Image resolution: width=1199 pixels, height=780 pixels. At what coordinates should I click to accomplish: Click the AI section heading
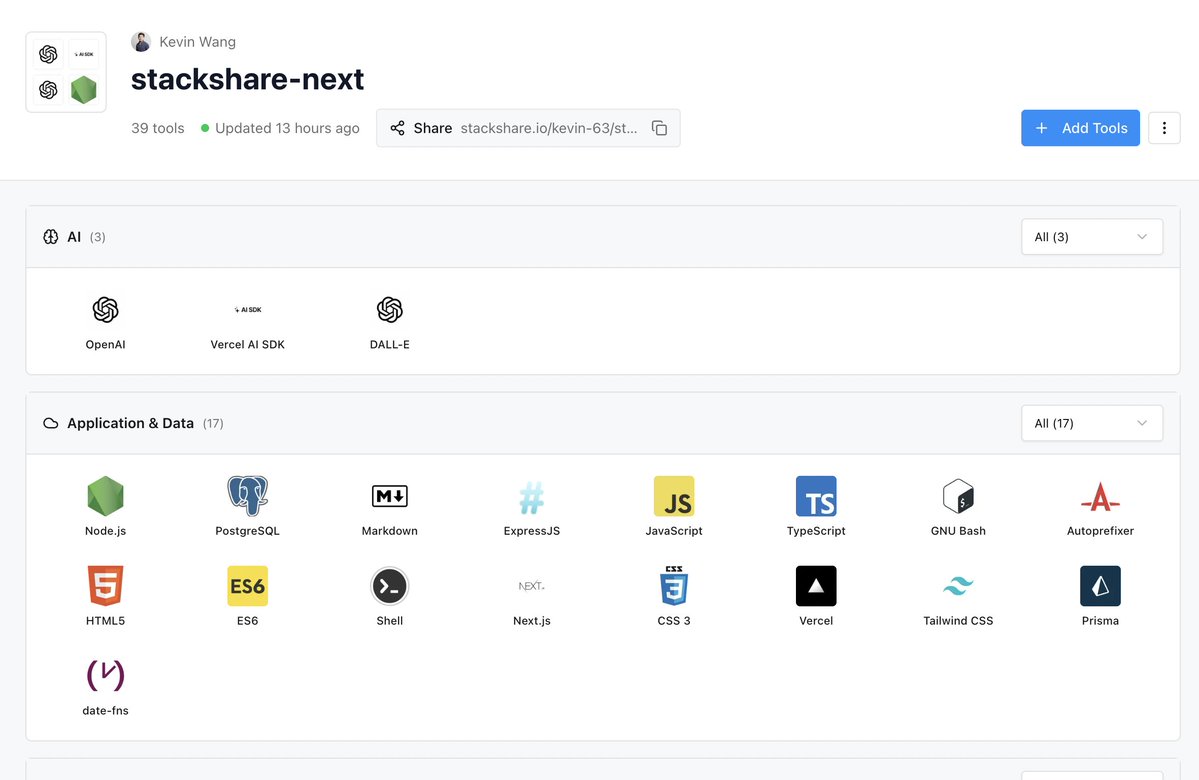click(x=74, y=237)
